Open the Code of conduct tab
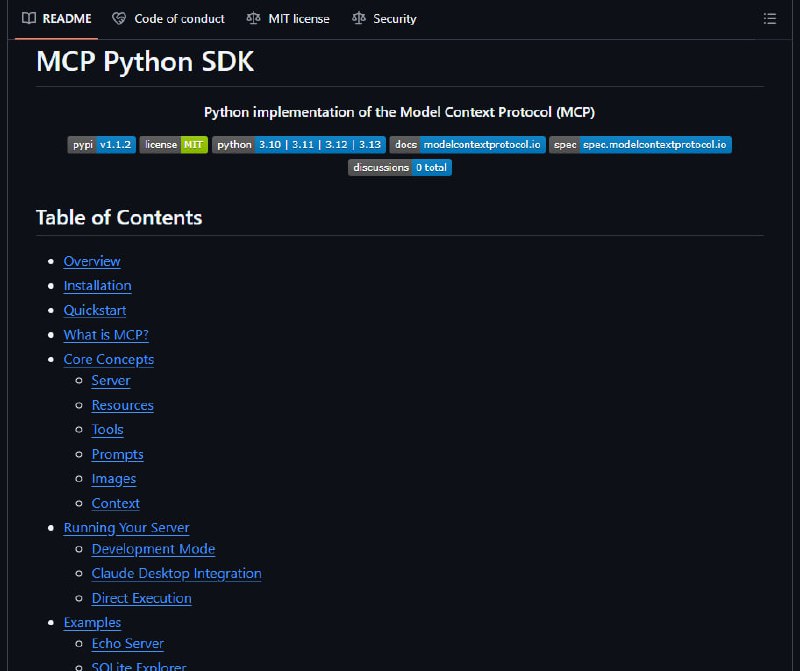The height and width of the screenshot is (671, 800). tap(168, 19)
